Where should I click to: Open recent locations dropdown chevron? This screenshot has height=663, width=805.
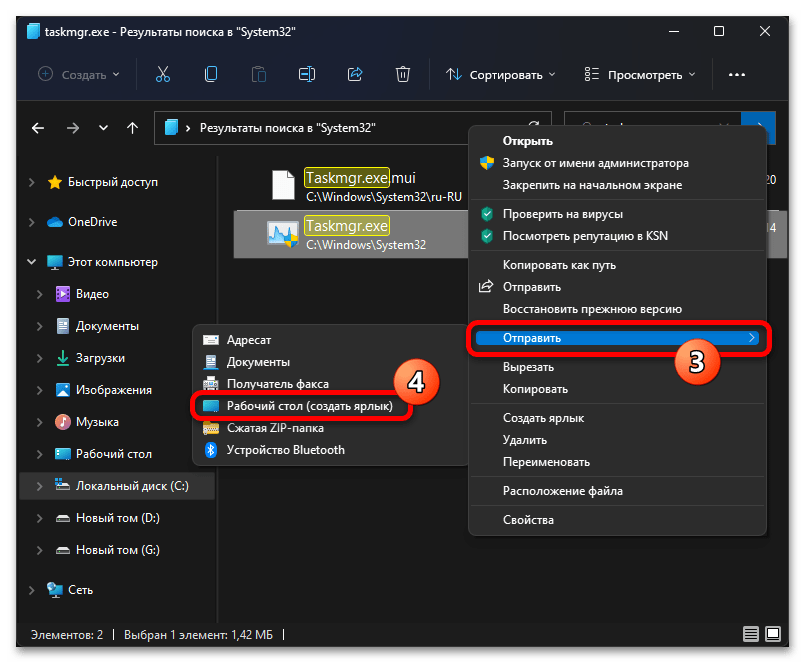pos(103,128)
